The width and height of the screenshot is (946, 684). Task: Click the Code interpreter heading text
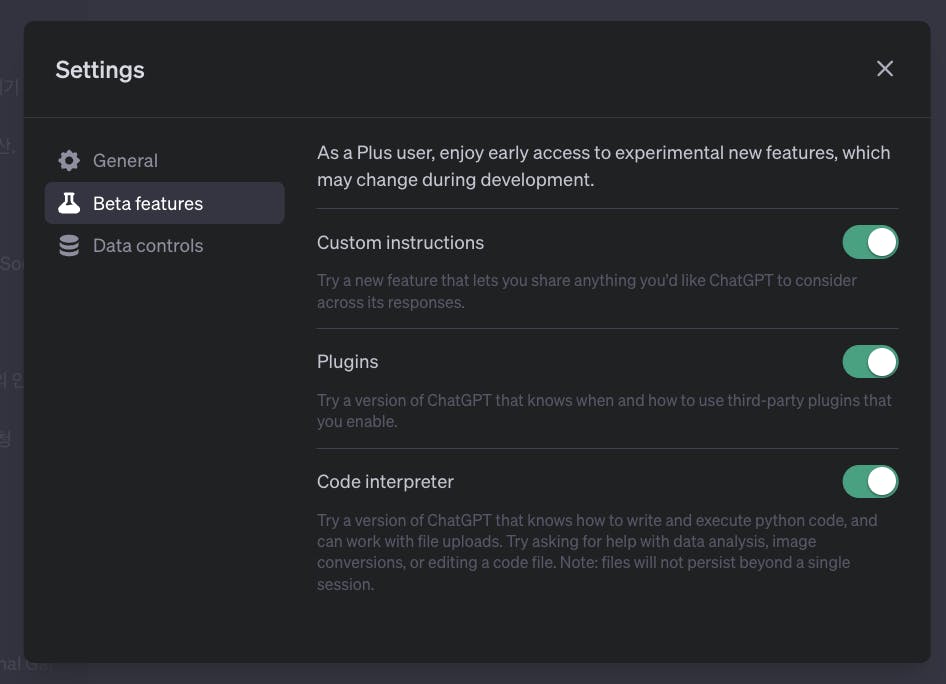[385, 482]
